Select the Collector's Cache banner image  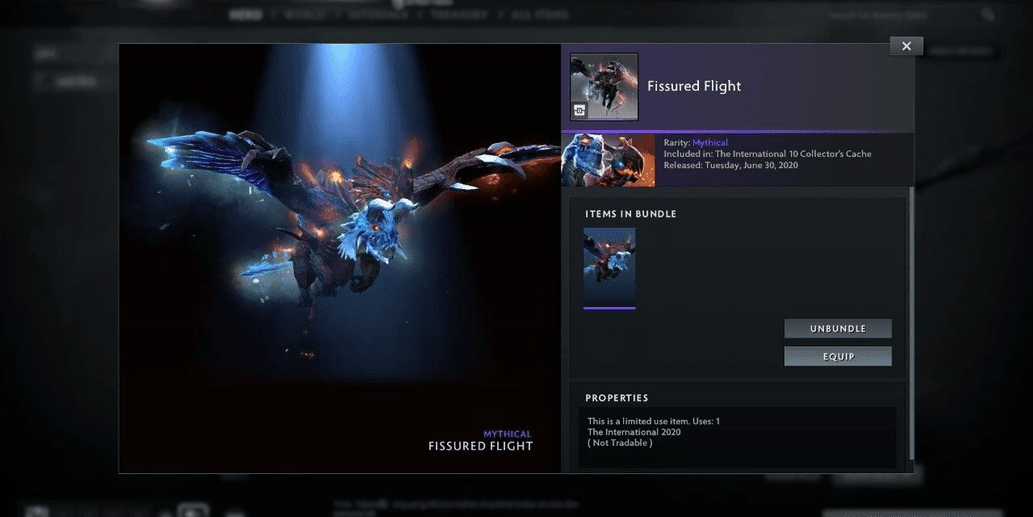point(608,160)
